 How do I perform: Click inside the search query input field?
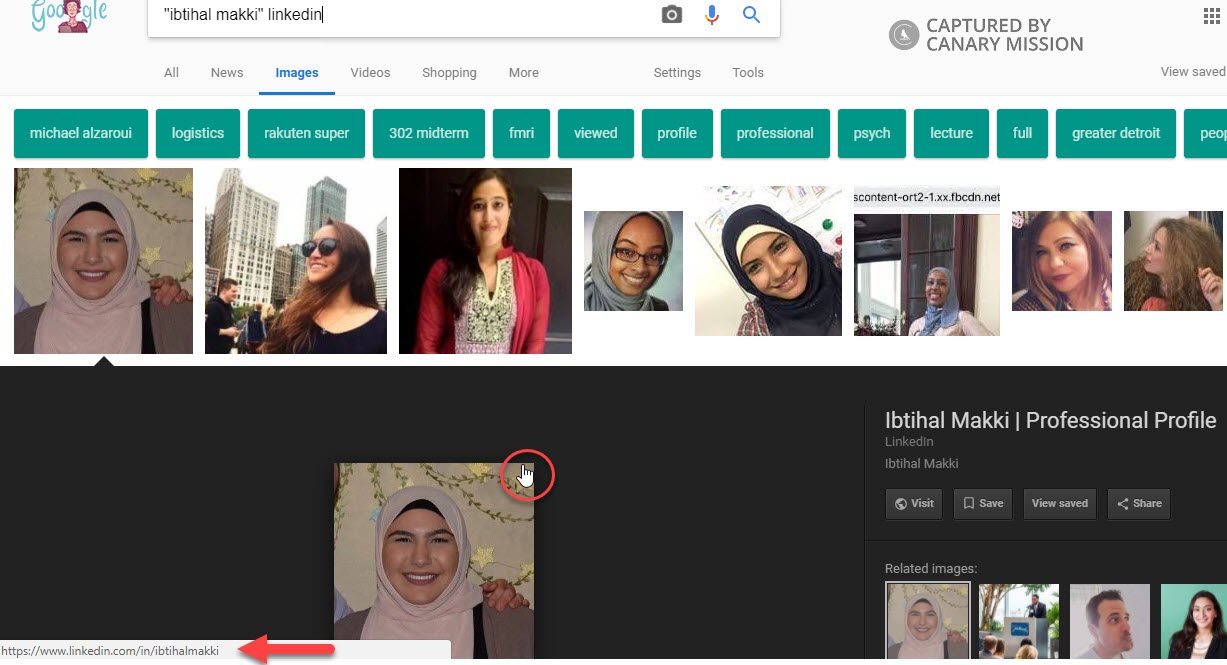coord(400,14)
